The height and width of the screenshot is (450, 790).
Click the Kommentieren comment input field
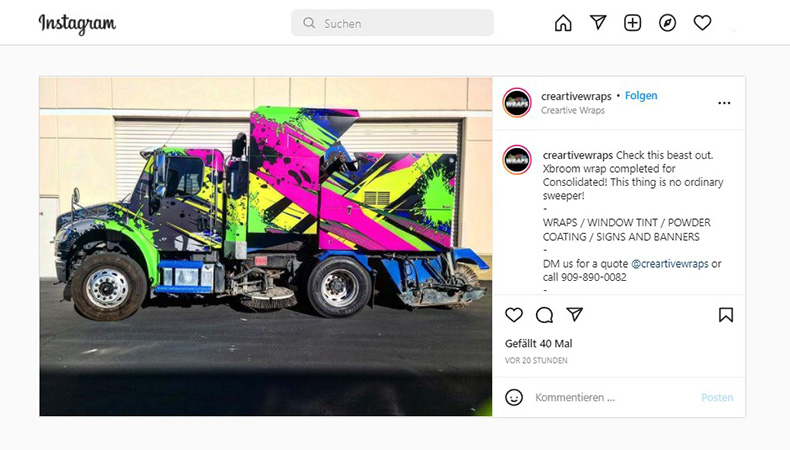[614, 398]
